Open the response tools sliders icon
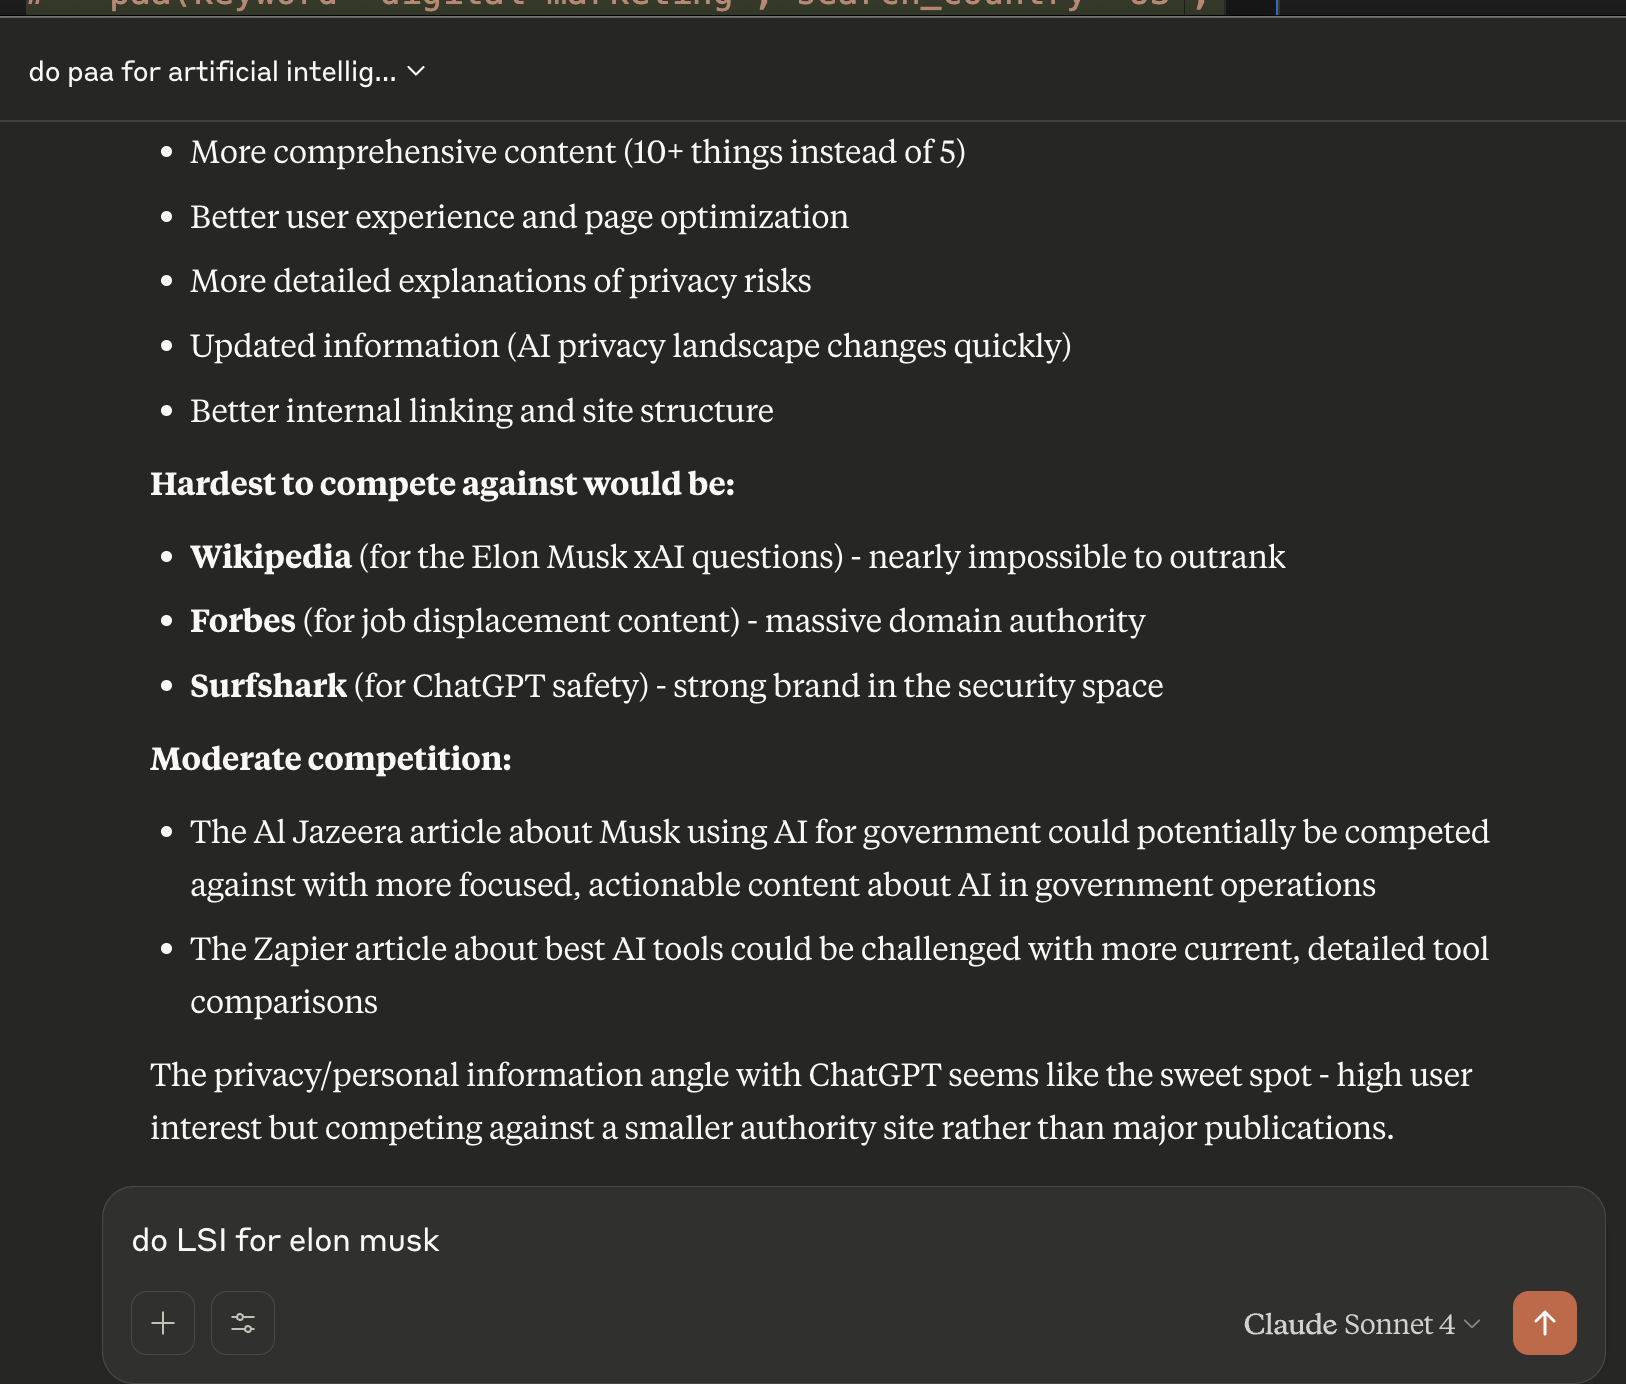This screenshot has width=1626, height=1384. point(242,1322)
